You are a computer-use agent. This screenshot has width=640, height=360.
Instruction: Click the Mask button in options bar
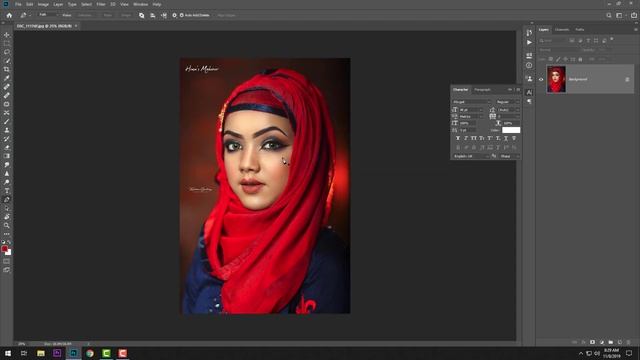107,15
